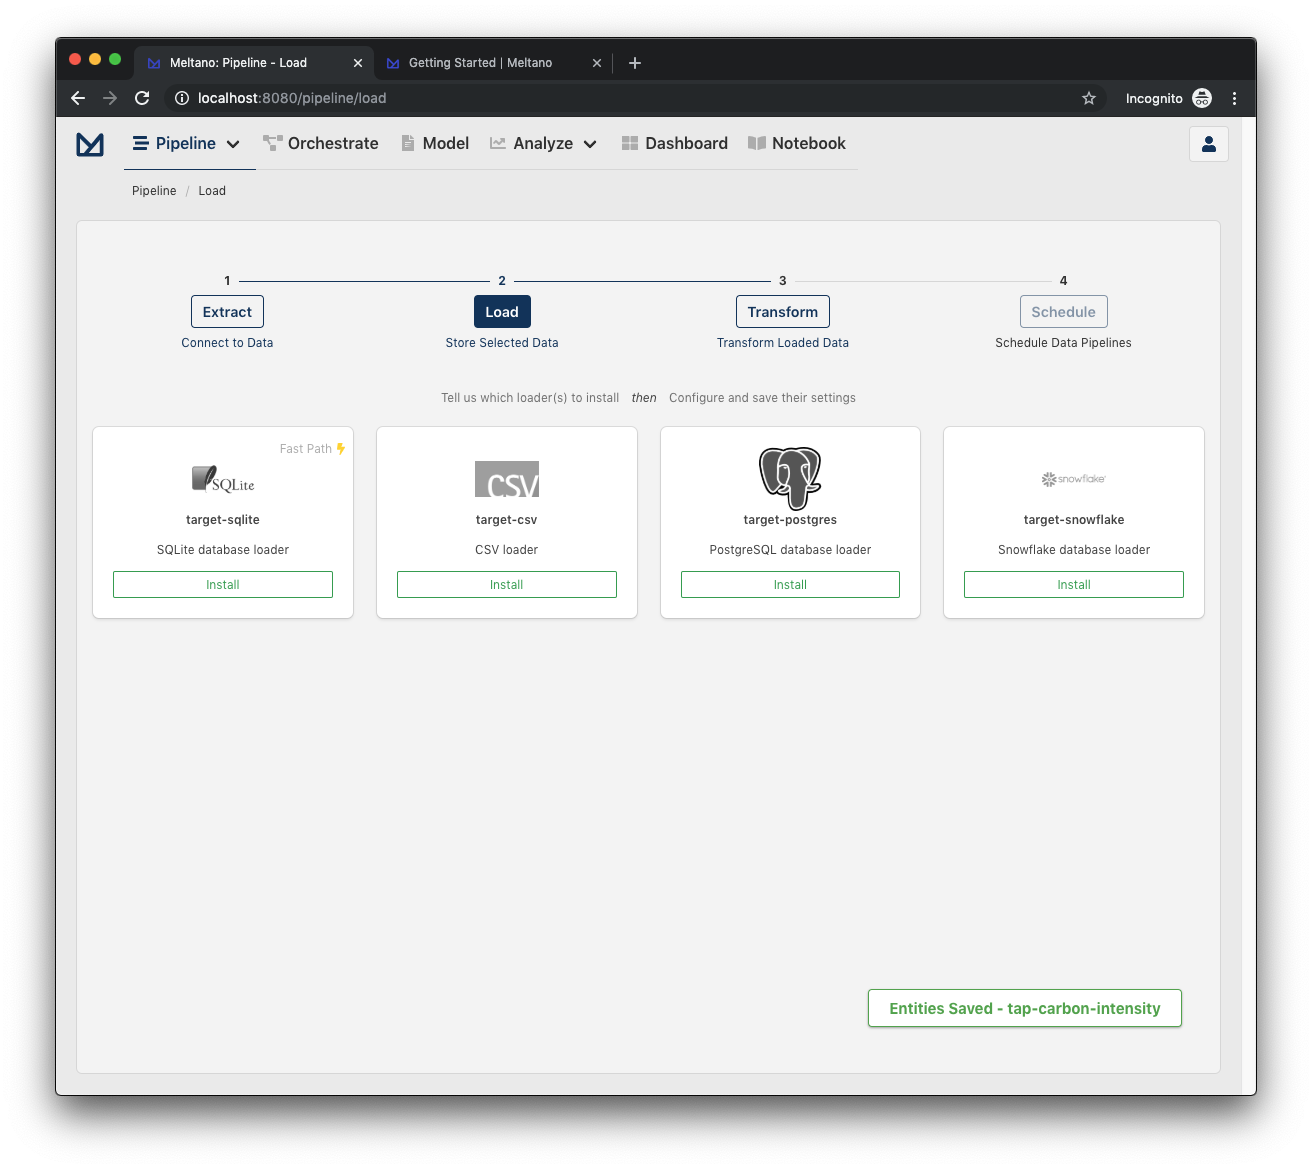Open Chrome three-dot menu
Screen dimensions: 1312x1169
tap(1235, 98)
